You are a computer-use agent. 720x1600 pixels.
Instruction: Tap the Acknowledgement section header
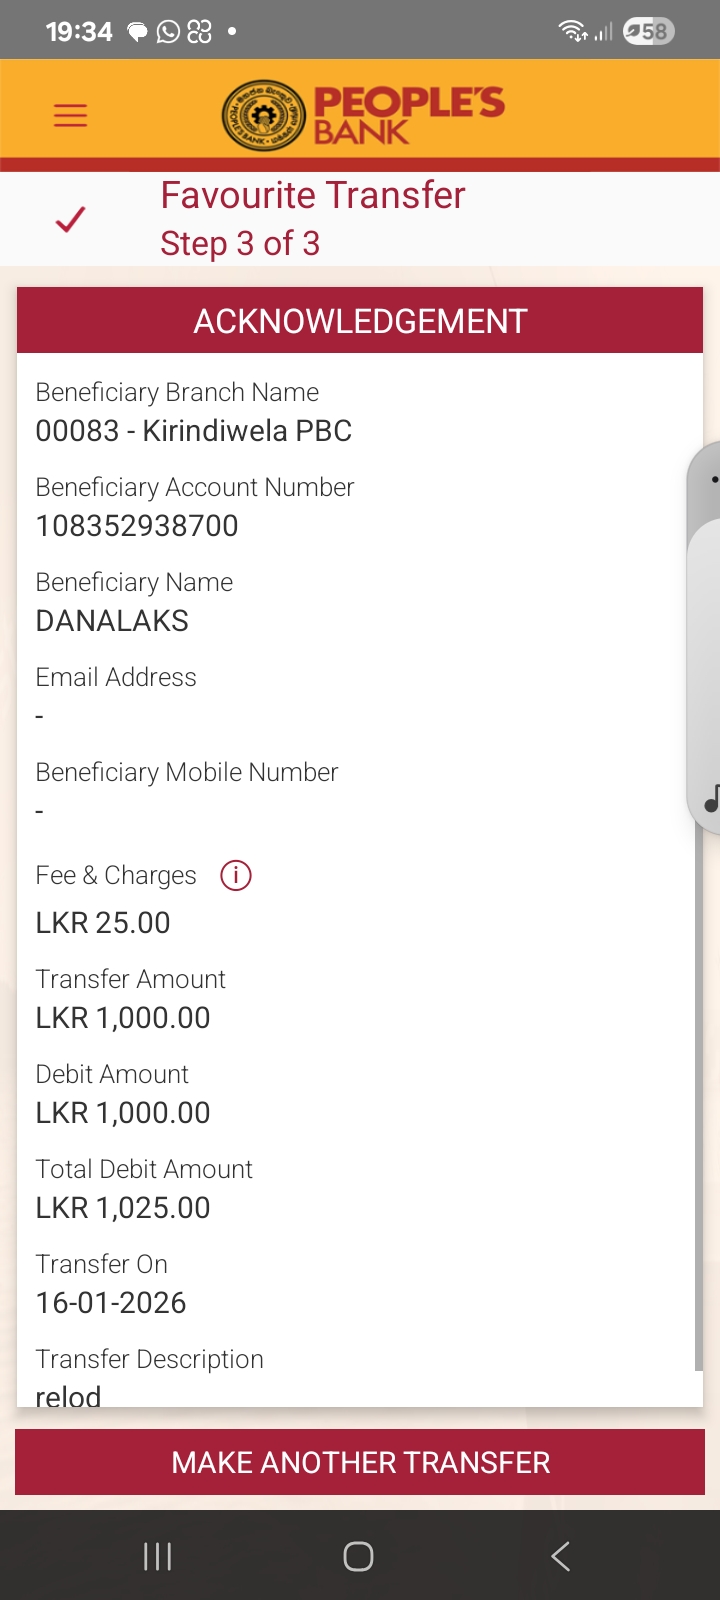point(360,321)
